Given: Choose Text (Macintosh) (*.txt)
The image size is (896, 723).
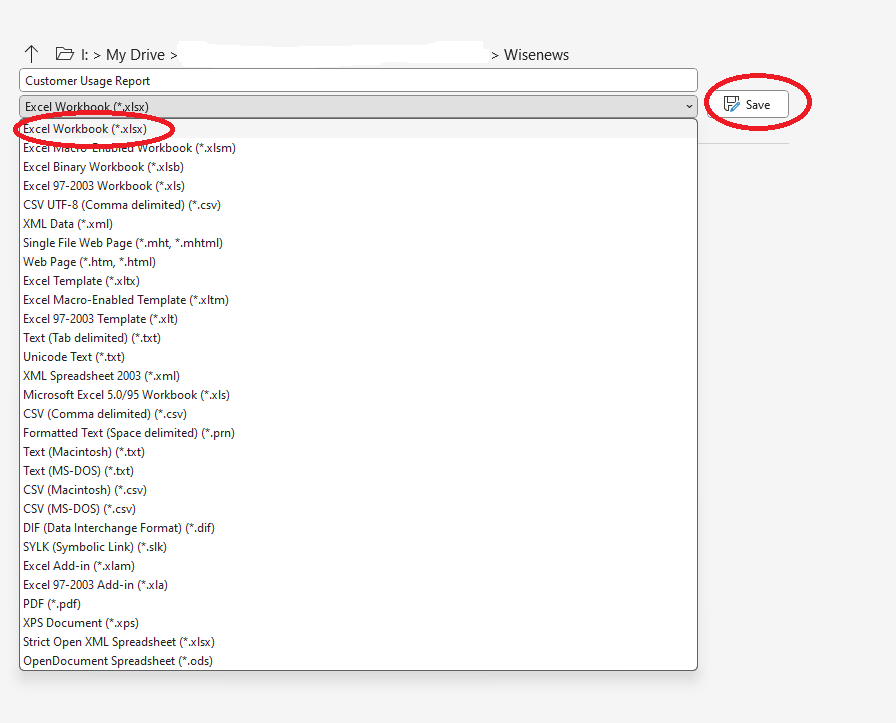Looking at the screenshot, I should (x=358, y=452).
